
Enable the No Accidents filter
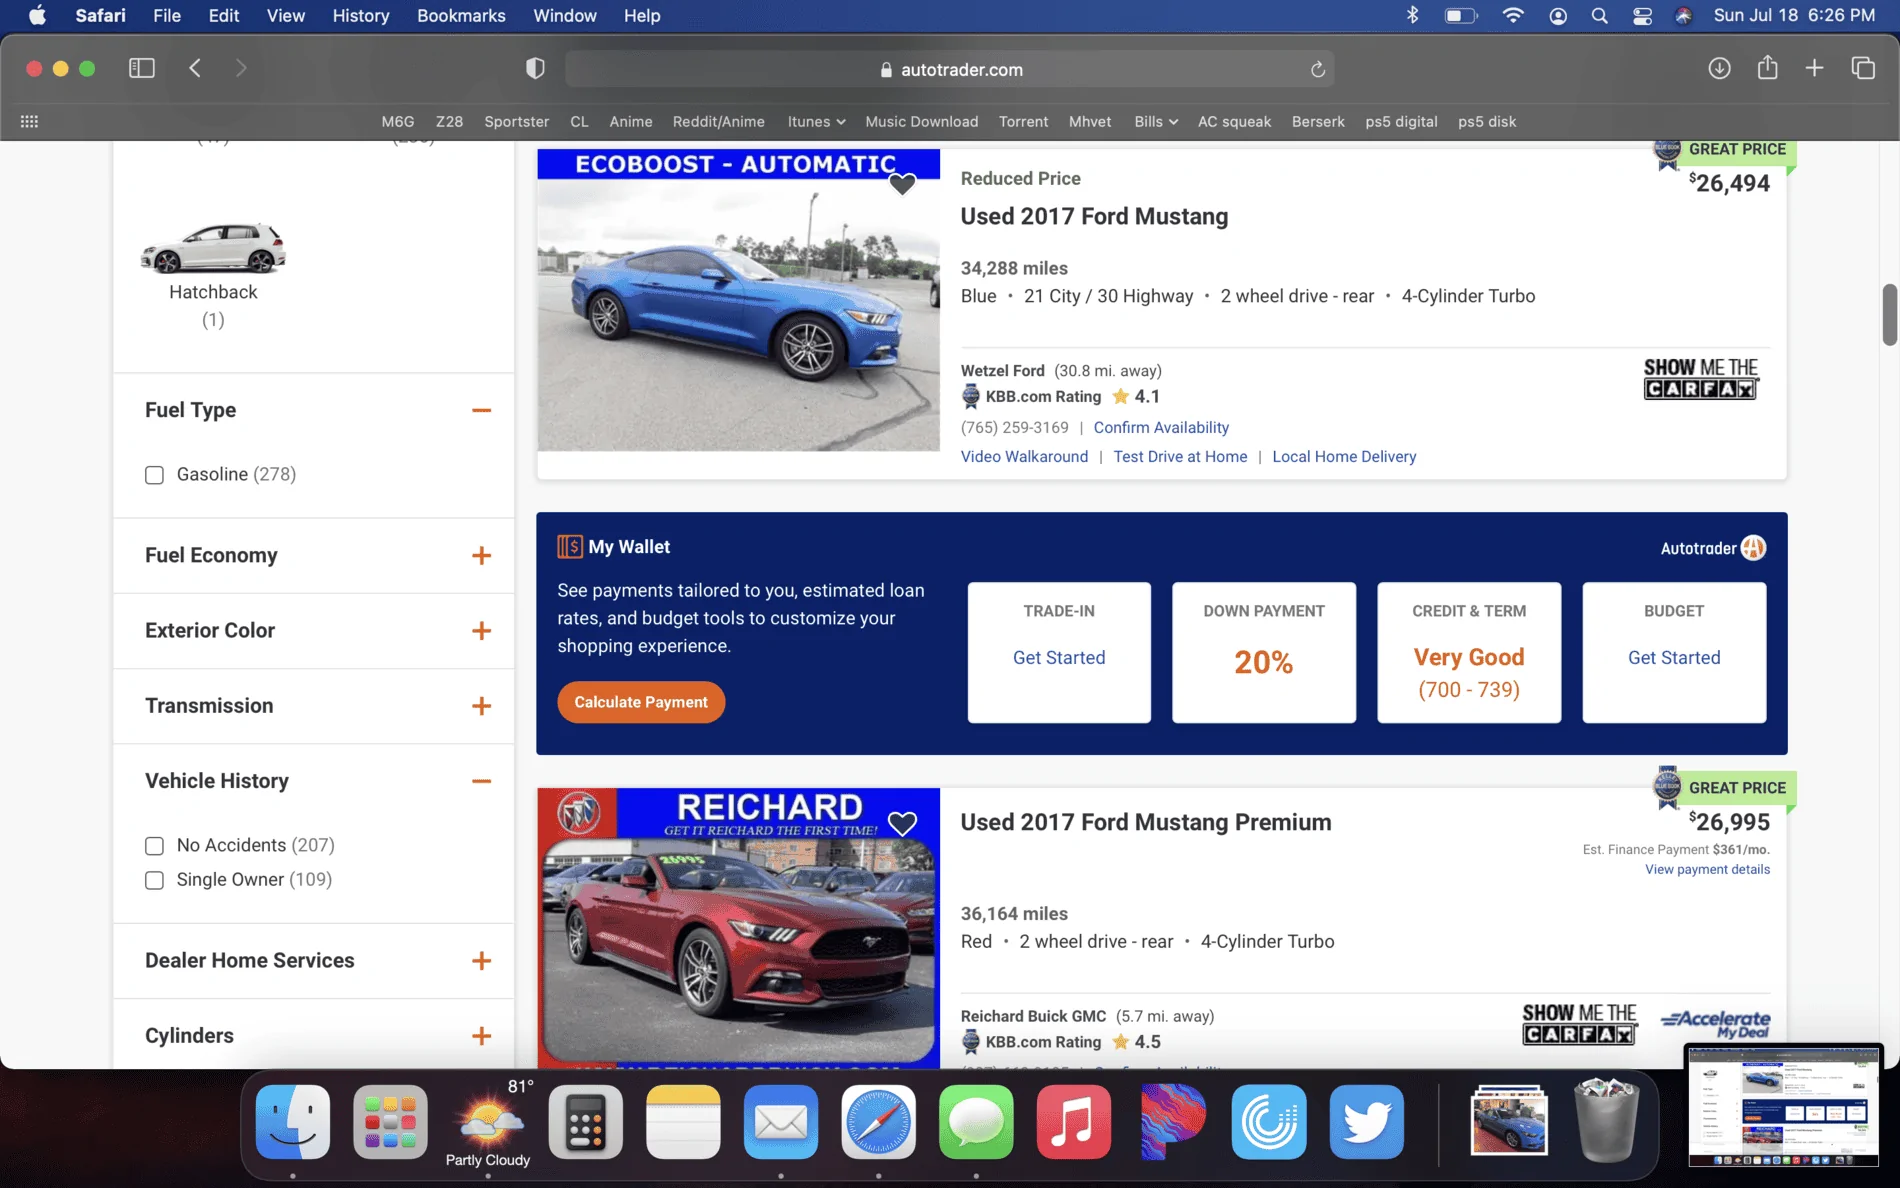click(154, 846)
